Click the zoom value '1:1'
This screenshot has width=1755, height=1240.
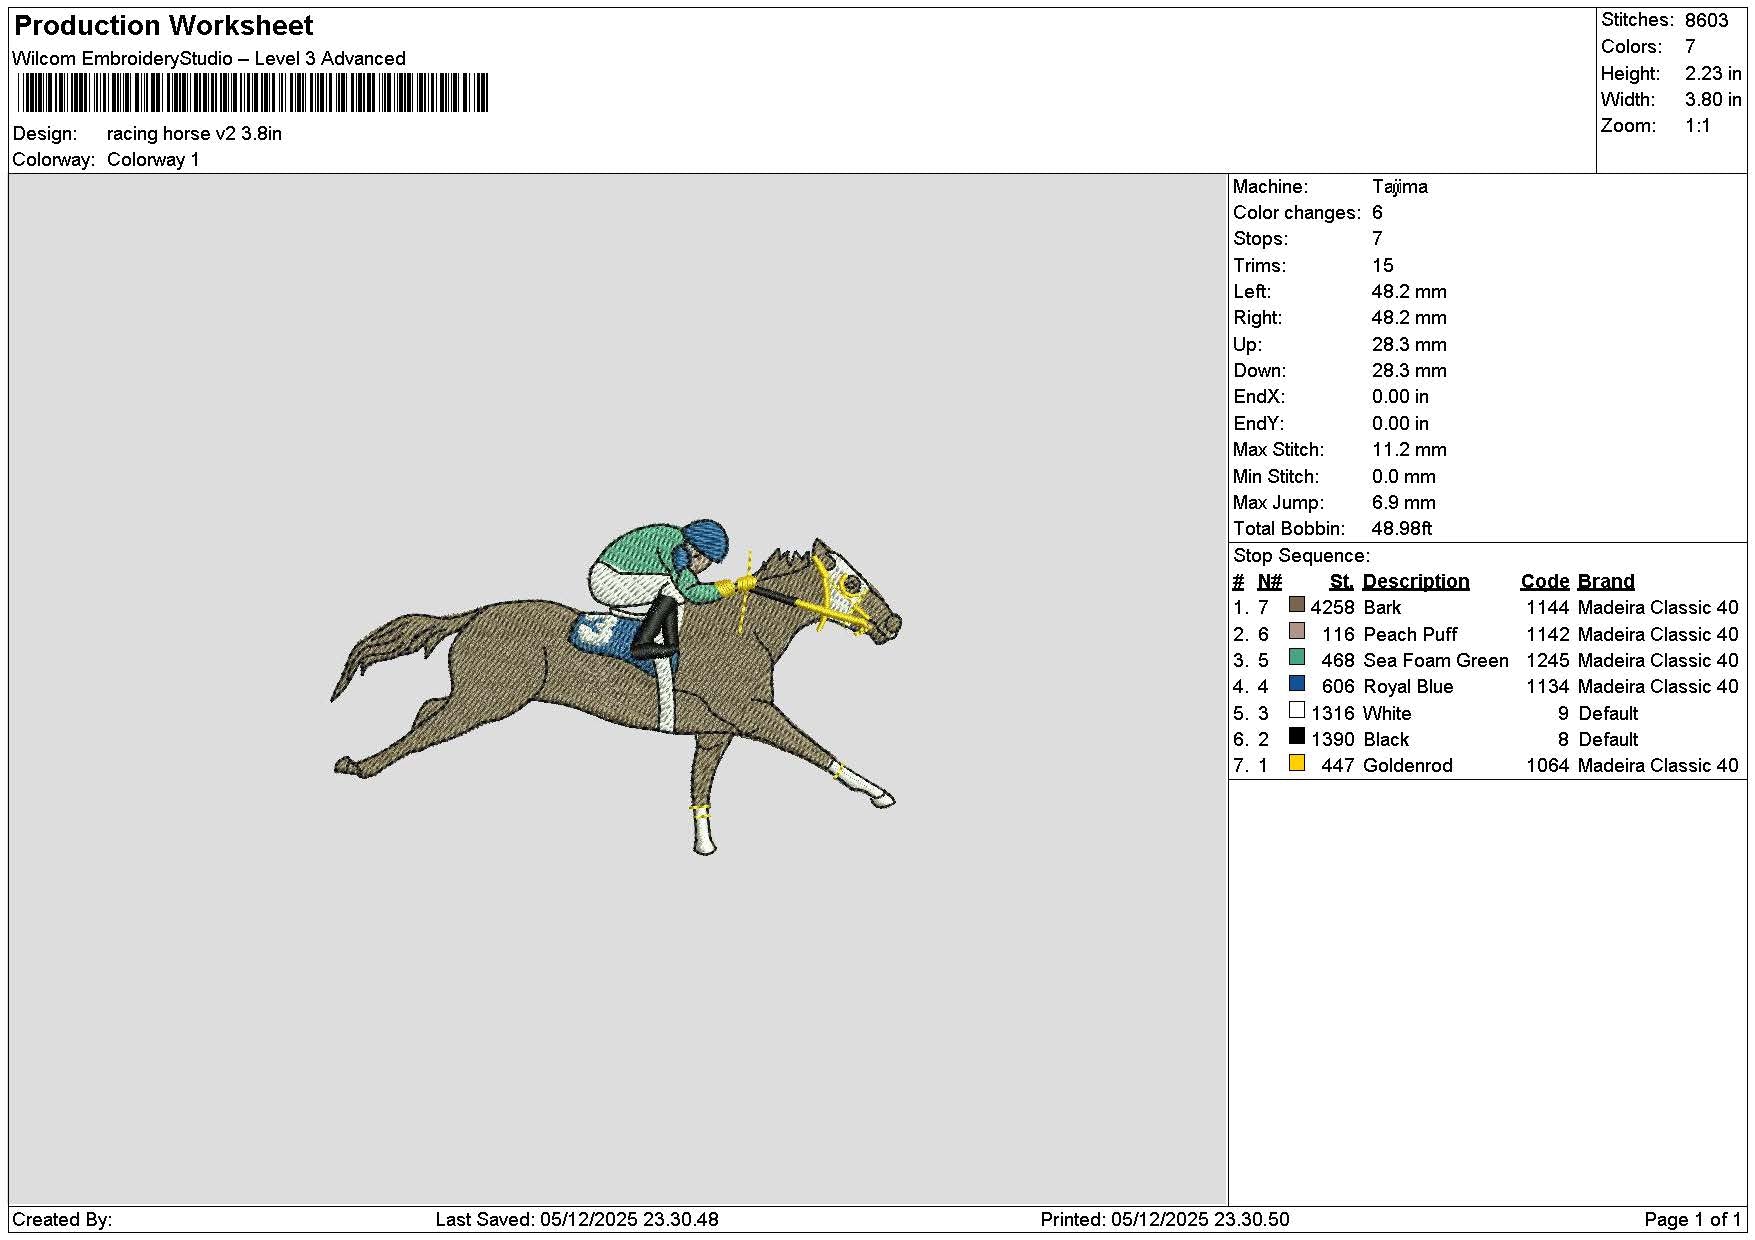1697,125
